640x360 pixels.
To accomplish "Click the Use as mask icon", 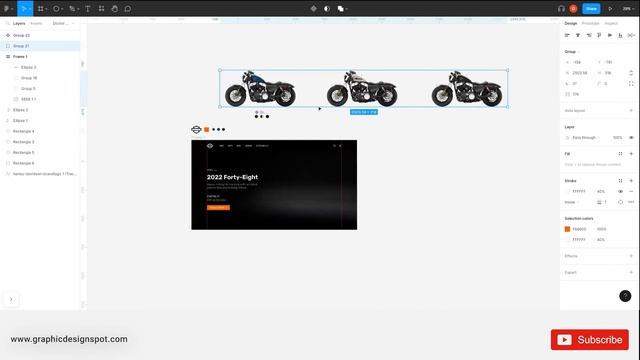I will click(327, 9).
